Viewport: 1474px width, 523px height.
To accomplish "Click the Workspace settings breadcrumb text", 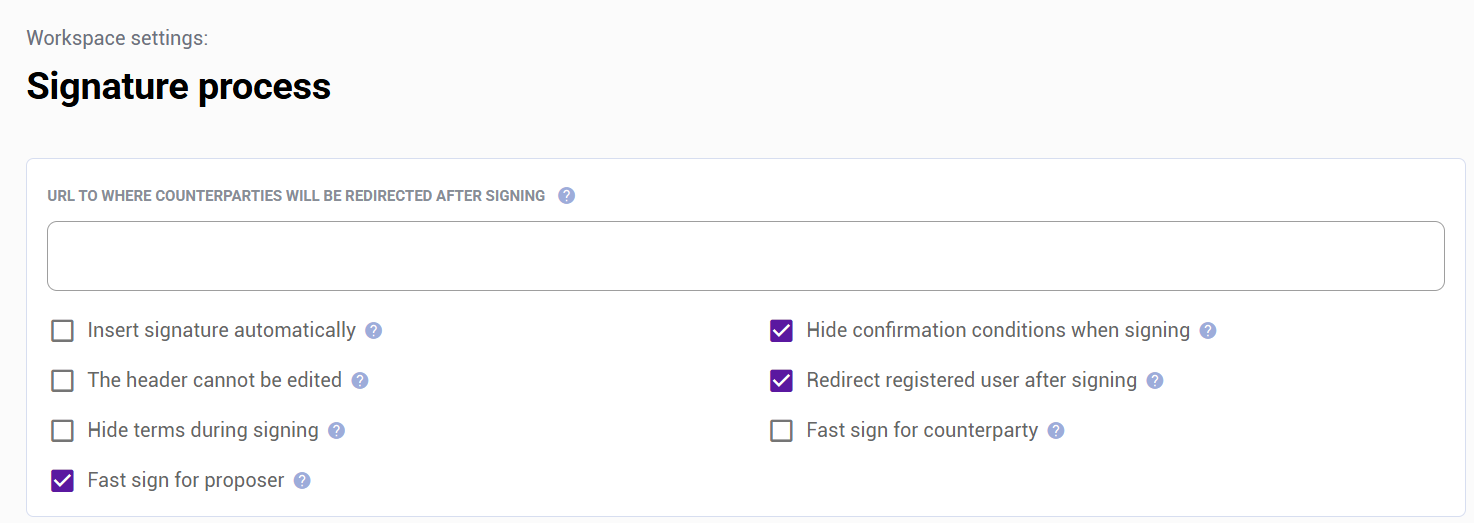I will (117, 39).
